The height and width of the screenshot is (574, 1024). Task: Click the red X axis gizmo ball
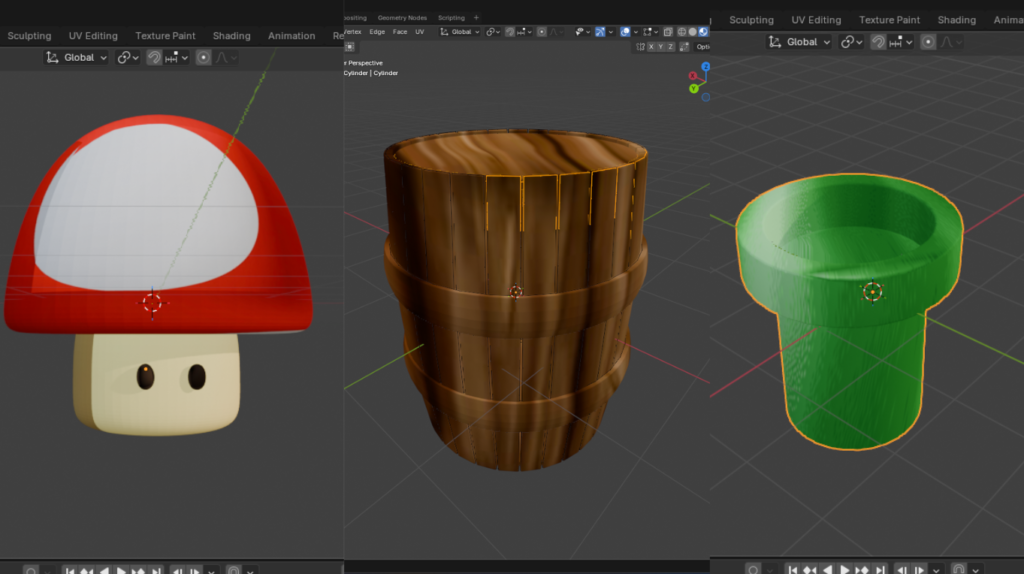[x=692, y=76]
